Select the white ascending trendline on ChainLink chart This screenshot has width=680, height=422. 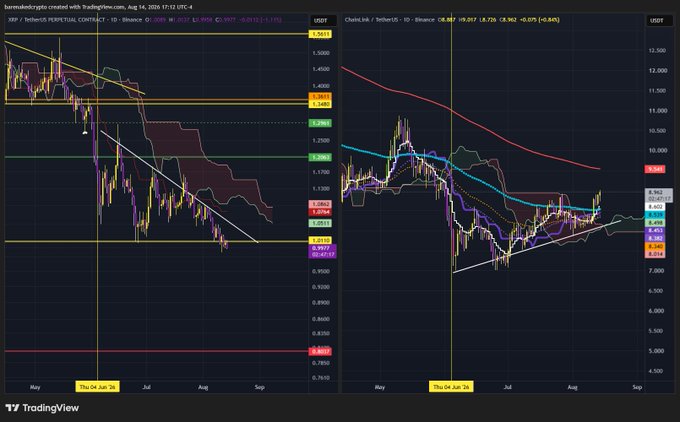click(537, 246)
